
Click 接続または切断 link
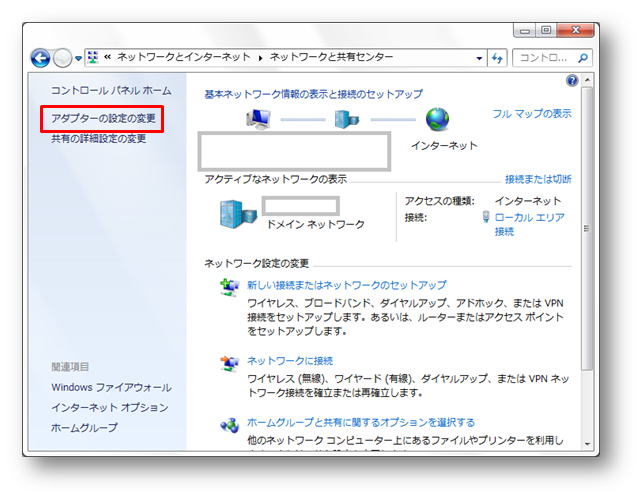[x=538, y=179]
